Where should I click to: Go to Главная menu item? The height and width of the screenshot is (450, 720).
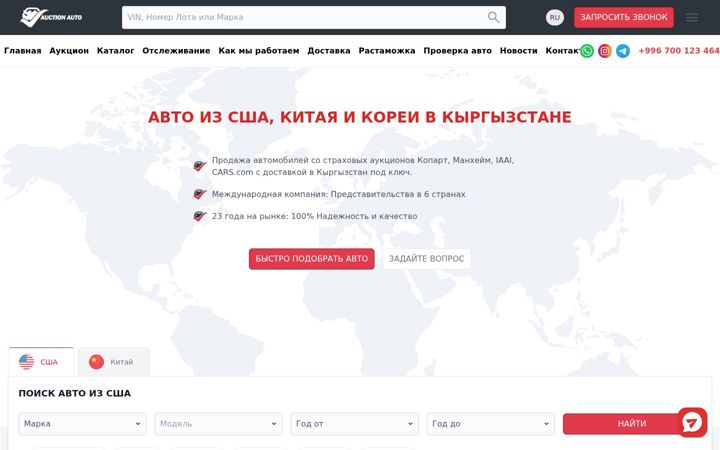coord(22,51)
